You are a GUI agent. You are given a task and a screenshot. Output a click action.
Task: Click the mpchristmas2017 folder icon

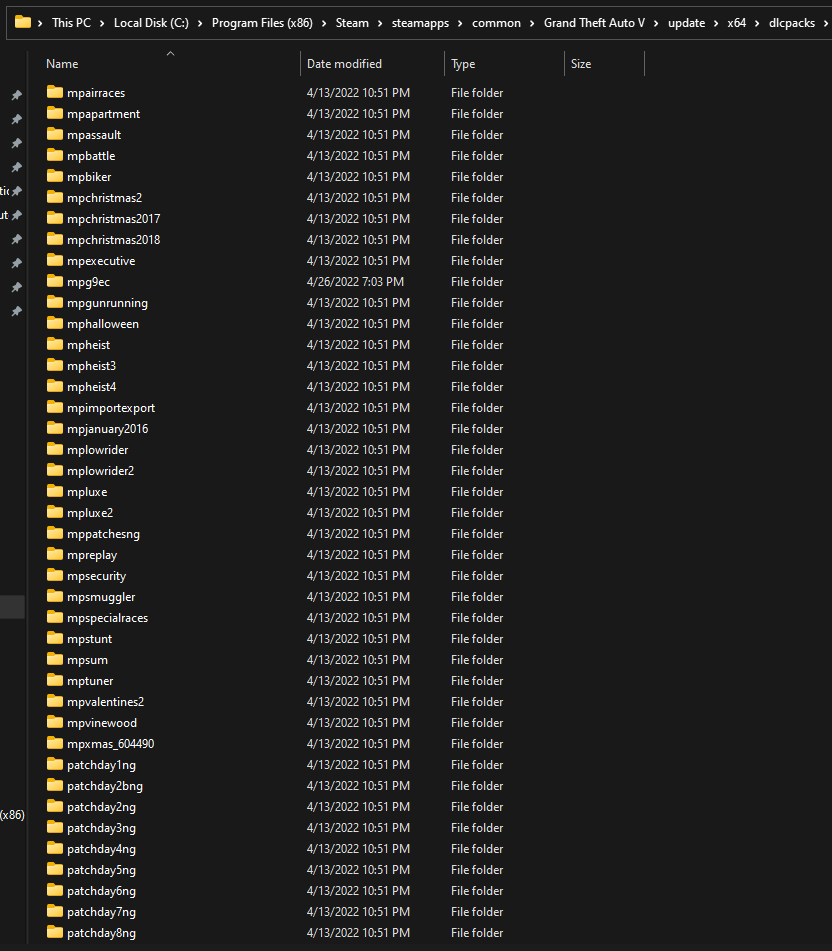(55, 218)
